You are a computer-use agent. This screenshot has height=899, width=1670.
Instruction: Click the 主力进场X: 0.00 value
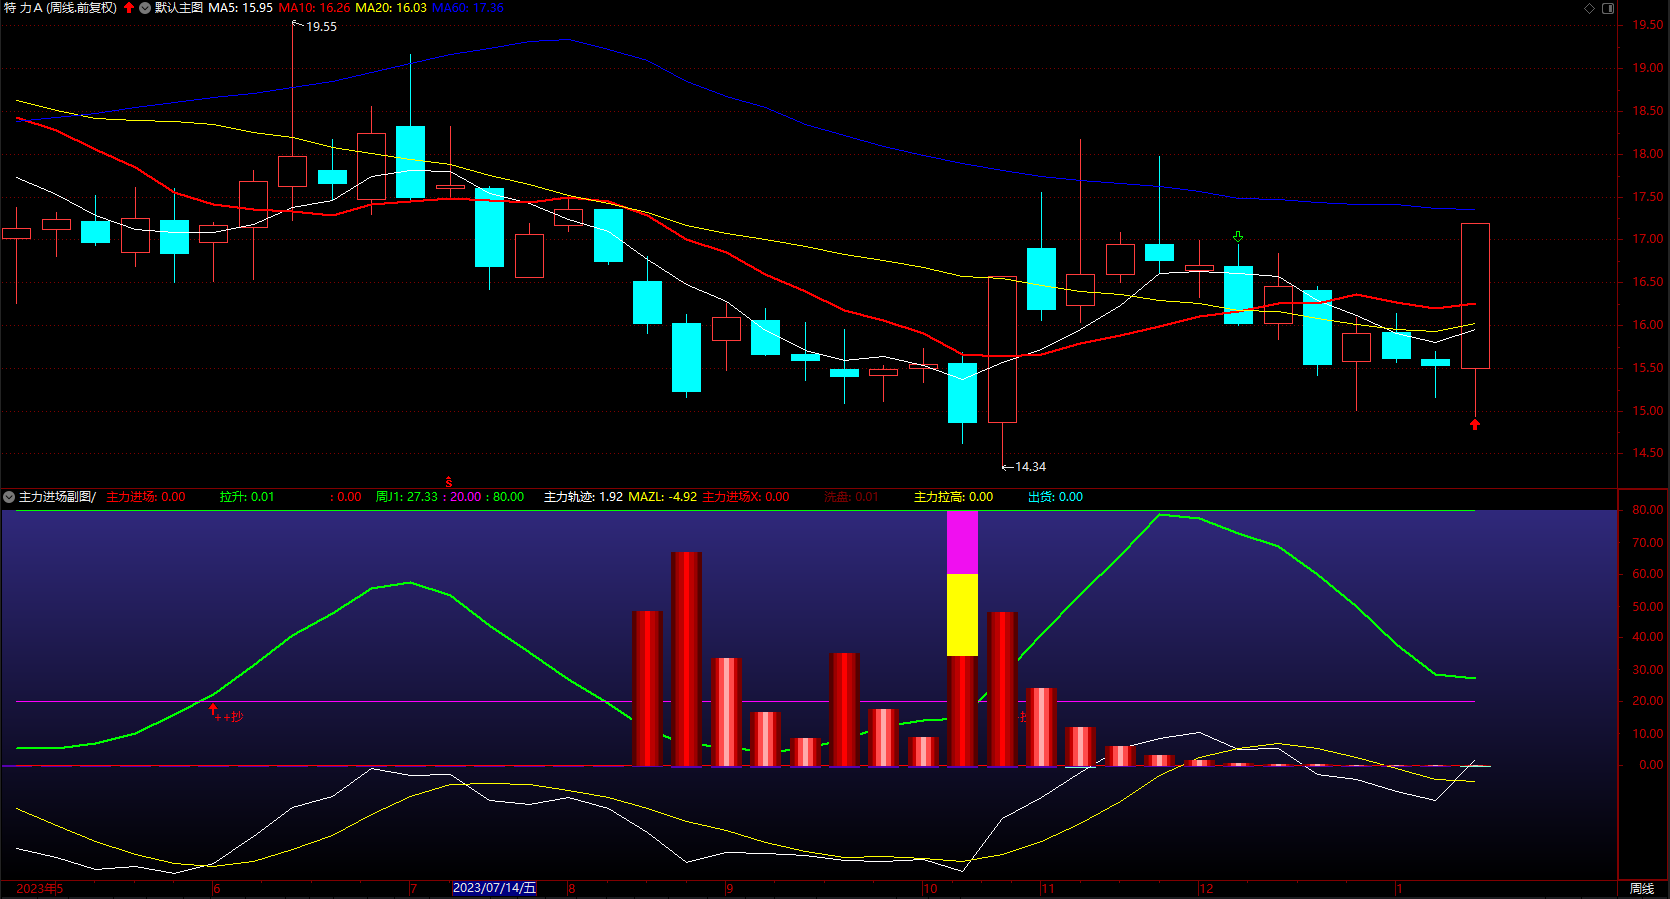(x=746, y=497)
